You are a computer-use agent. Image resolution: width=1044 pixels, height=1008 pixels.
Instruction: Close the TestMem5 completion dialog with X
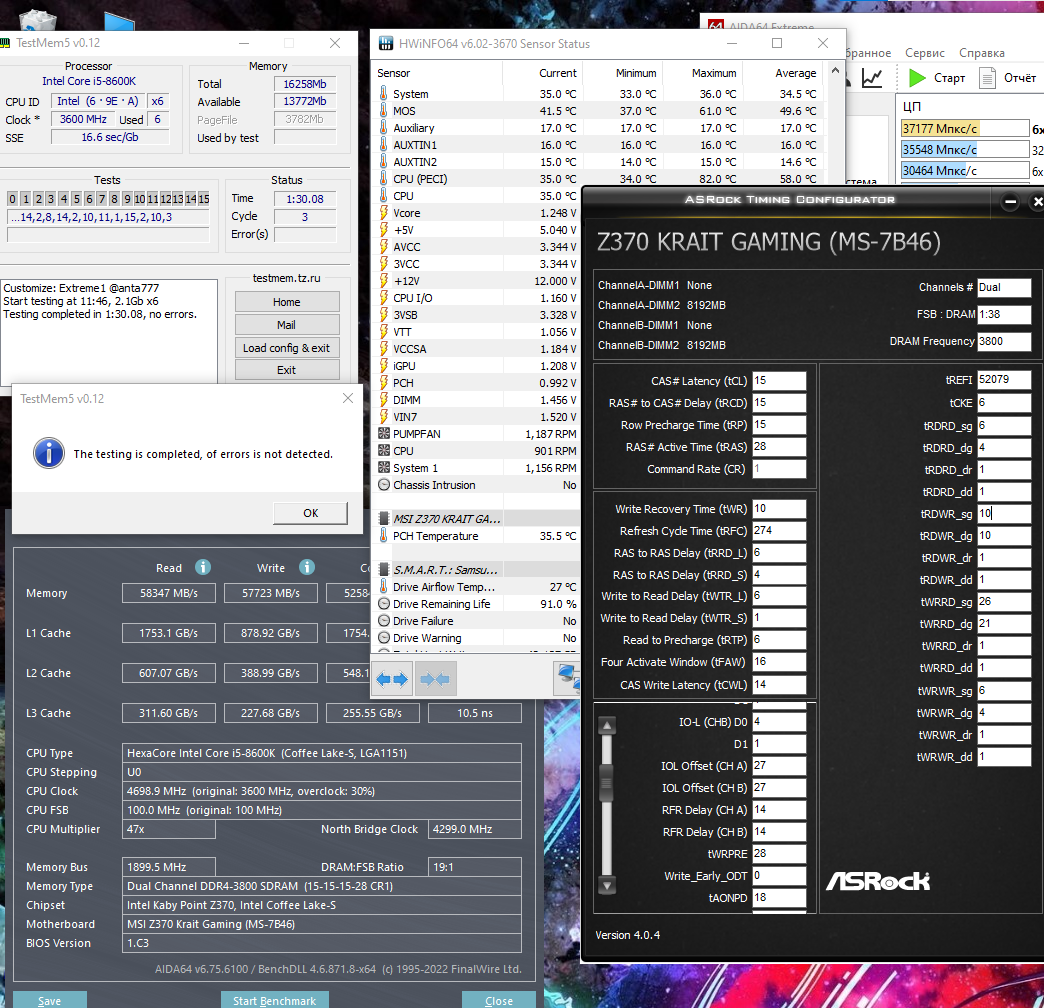pyautogui.click(x=348, y=398)
